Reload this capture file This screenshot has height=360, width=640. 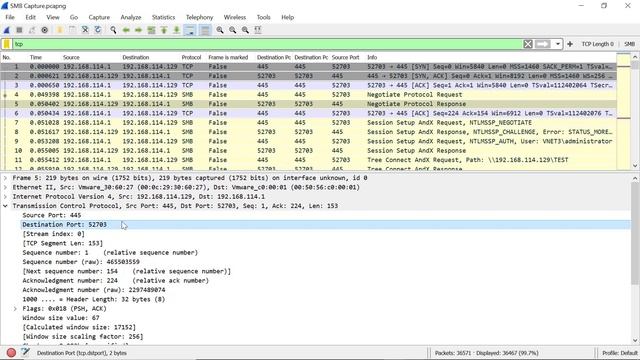coord(98,30)
